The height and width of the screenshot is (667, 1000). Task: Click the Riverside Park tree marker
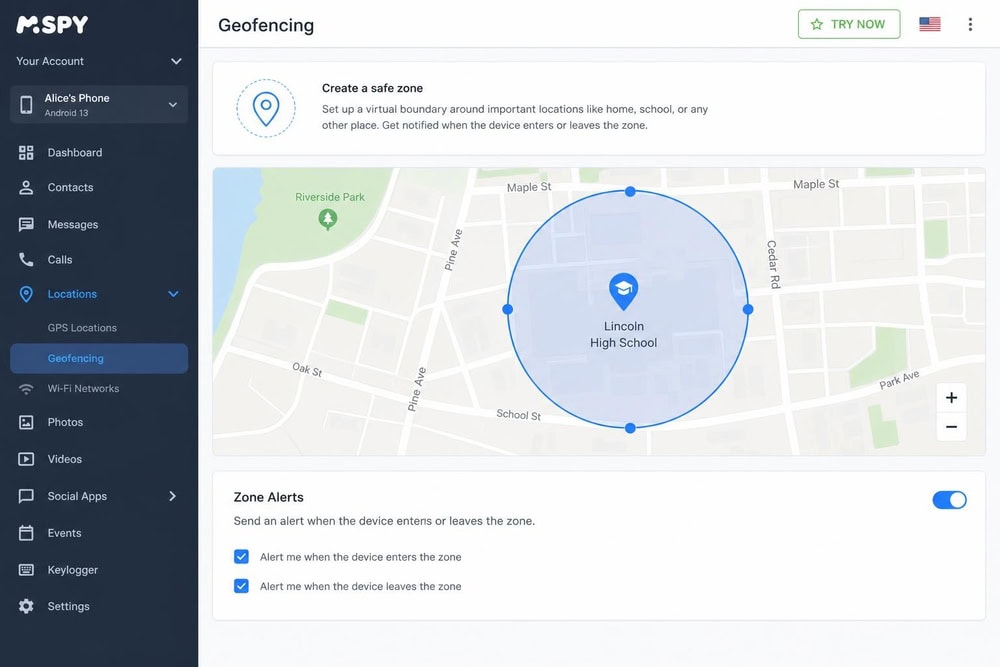(328, 219)
